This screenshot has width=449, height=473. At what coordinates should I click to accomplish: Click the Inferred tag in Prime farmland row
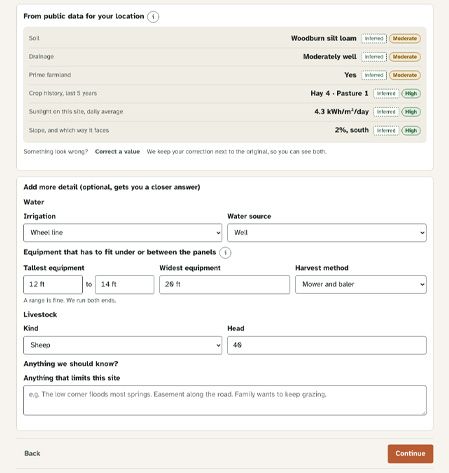click(374, 75)
